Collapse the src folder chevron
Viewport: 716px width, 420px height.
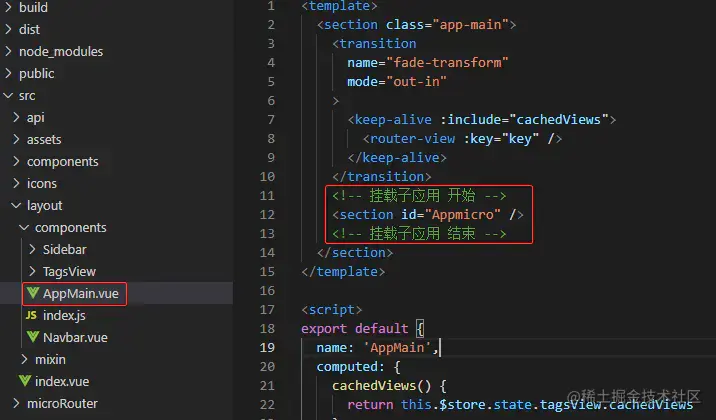point(8,95)
